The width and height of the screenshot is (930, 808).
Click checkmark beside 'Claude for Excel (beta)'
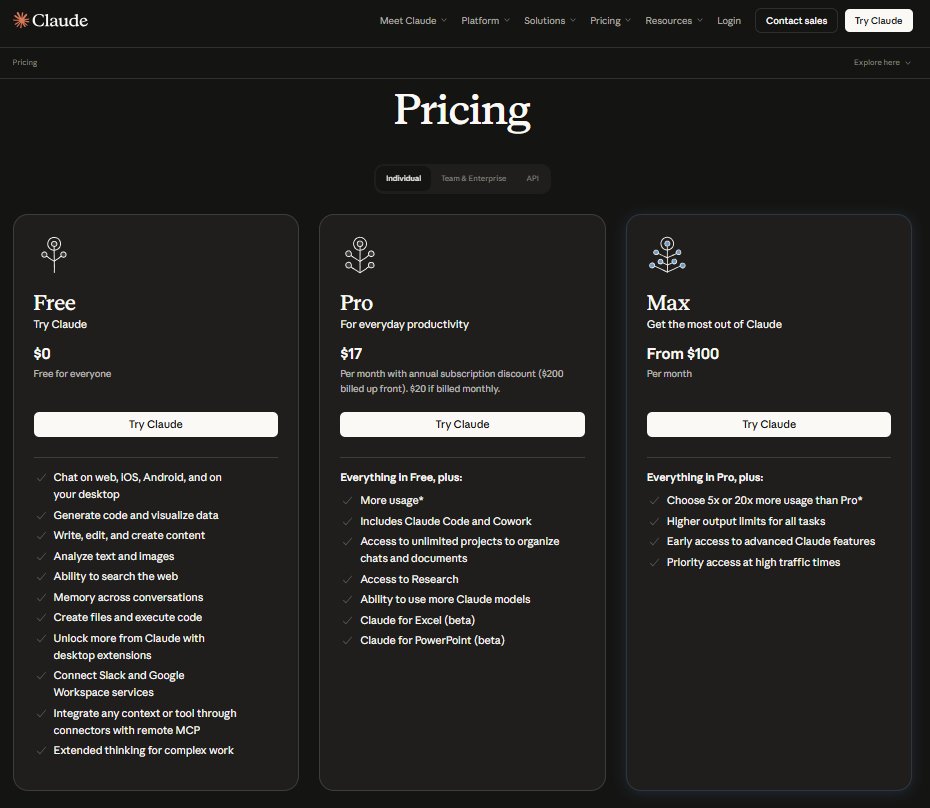(348, 621)
